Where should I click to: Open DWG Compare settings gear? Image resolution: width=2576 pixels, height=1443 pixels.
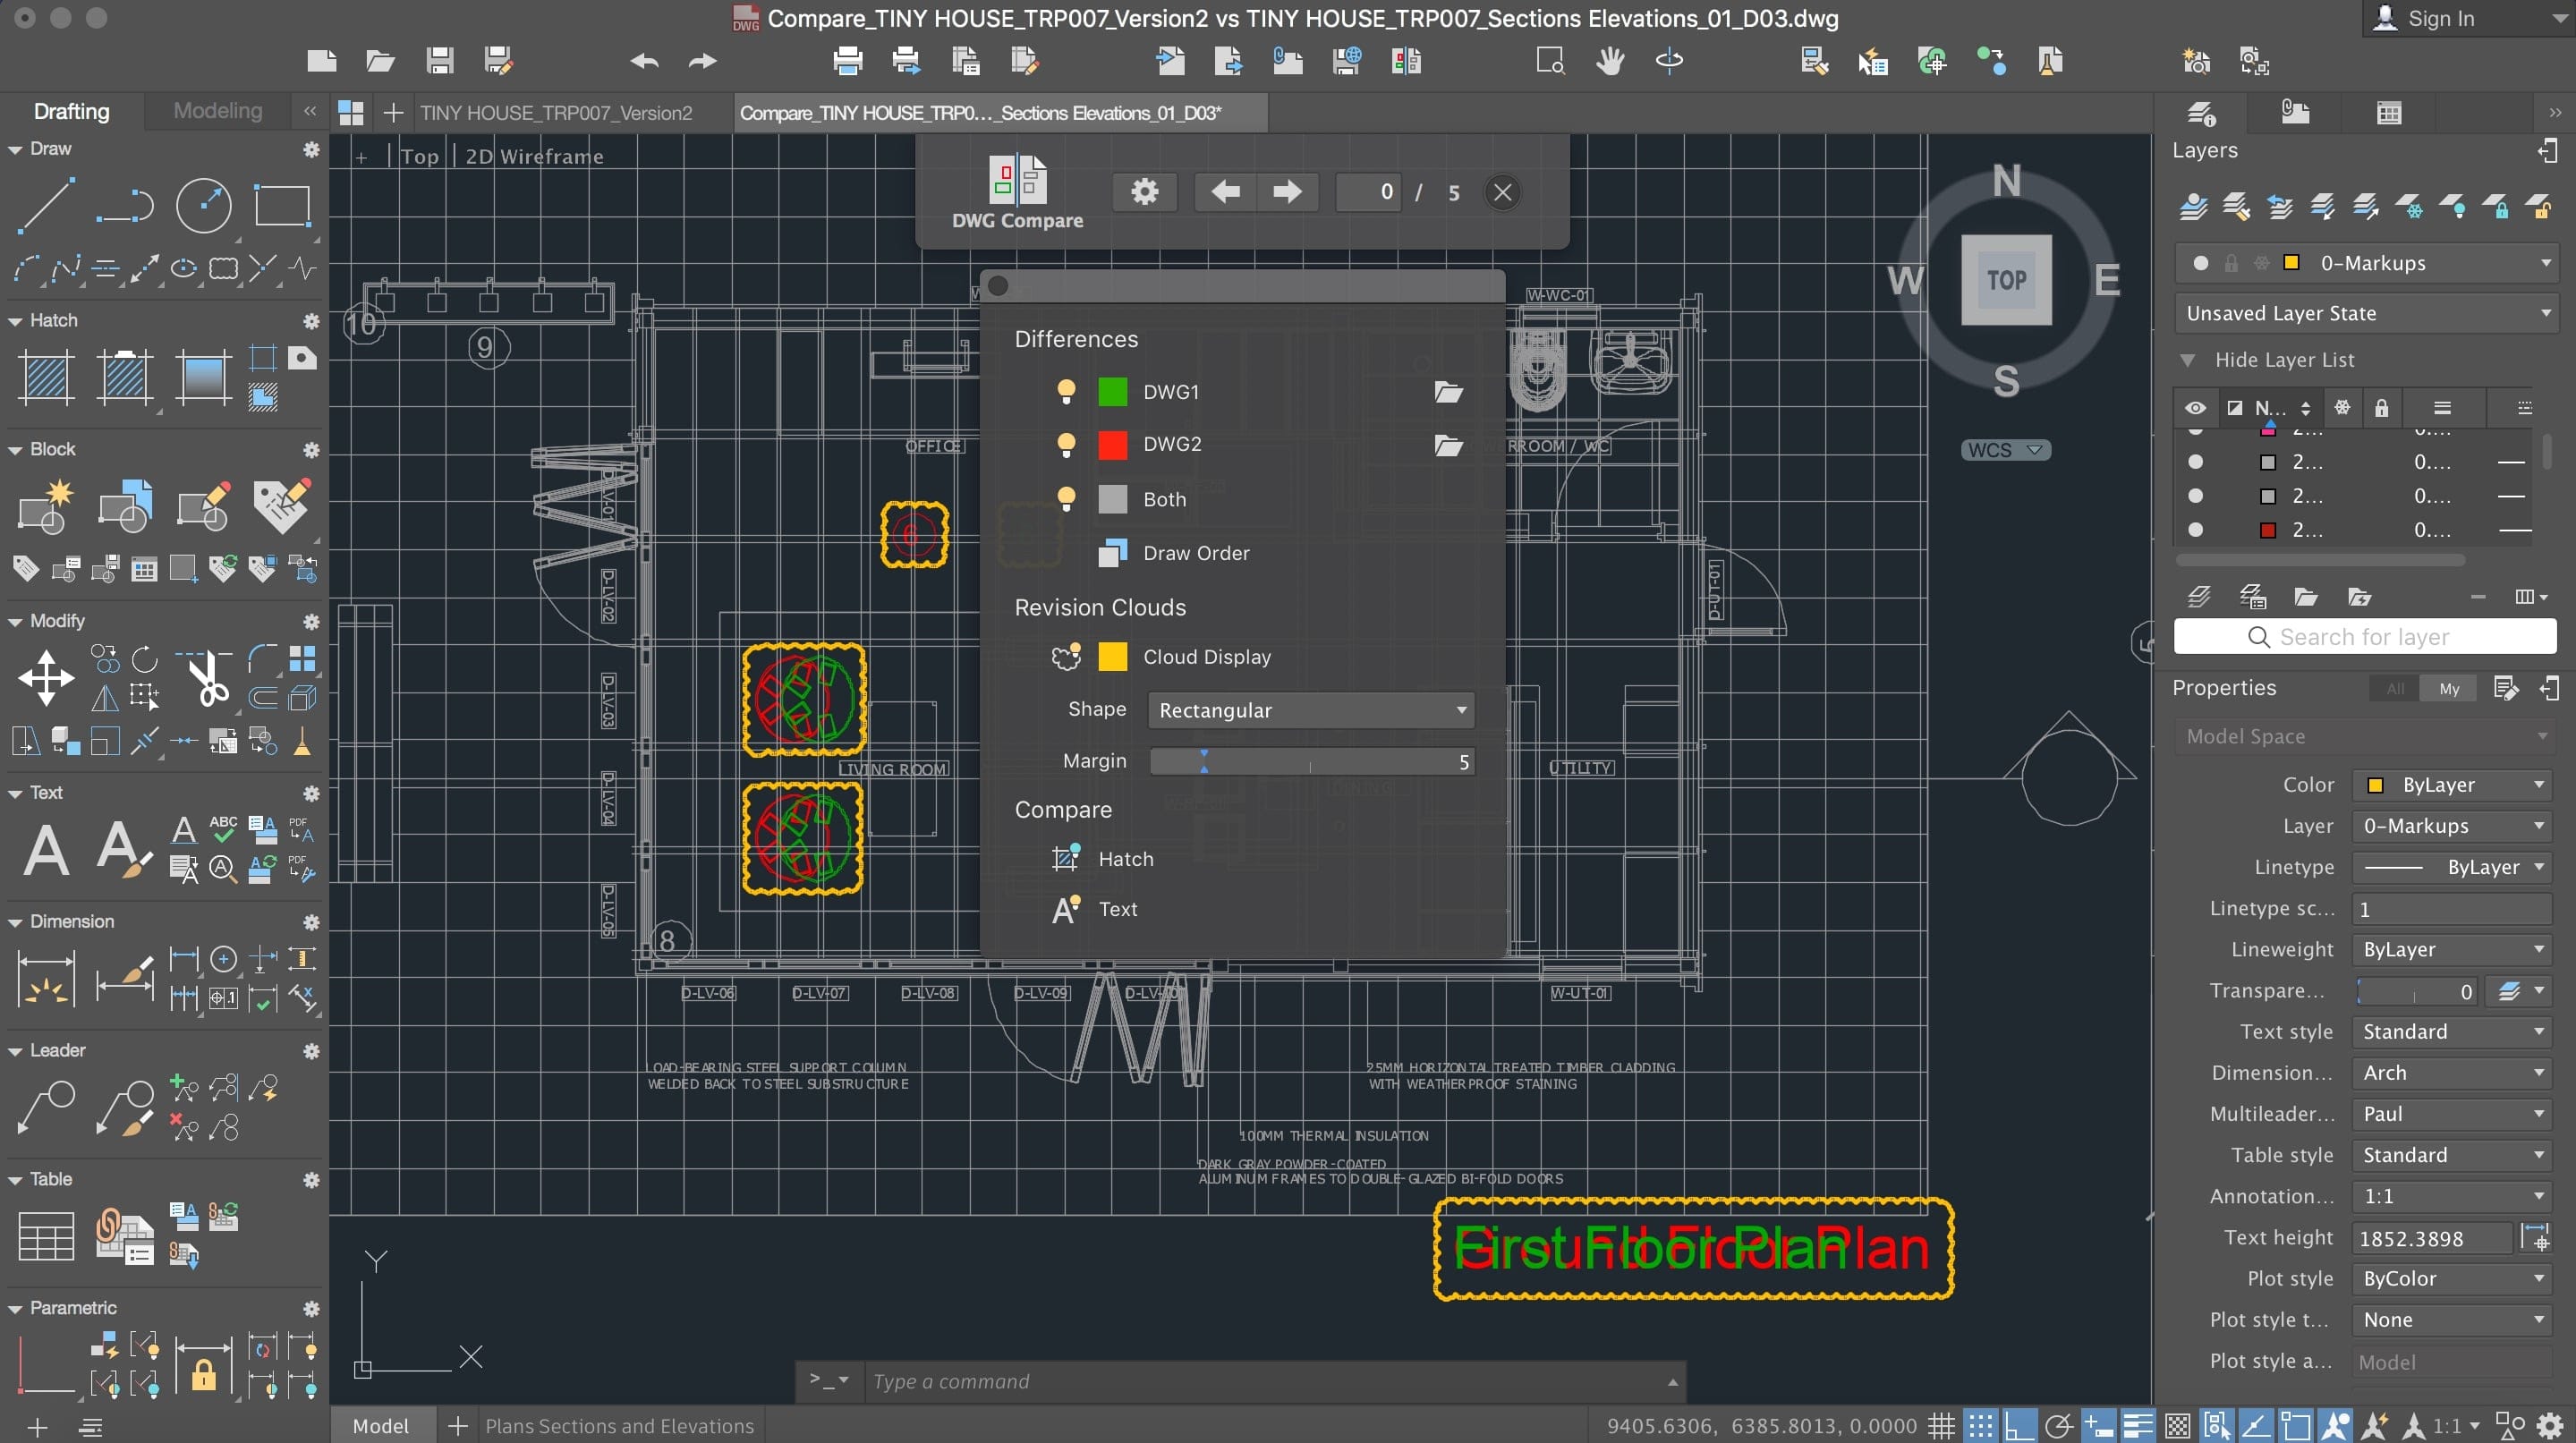(1145, 191)
